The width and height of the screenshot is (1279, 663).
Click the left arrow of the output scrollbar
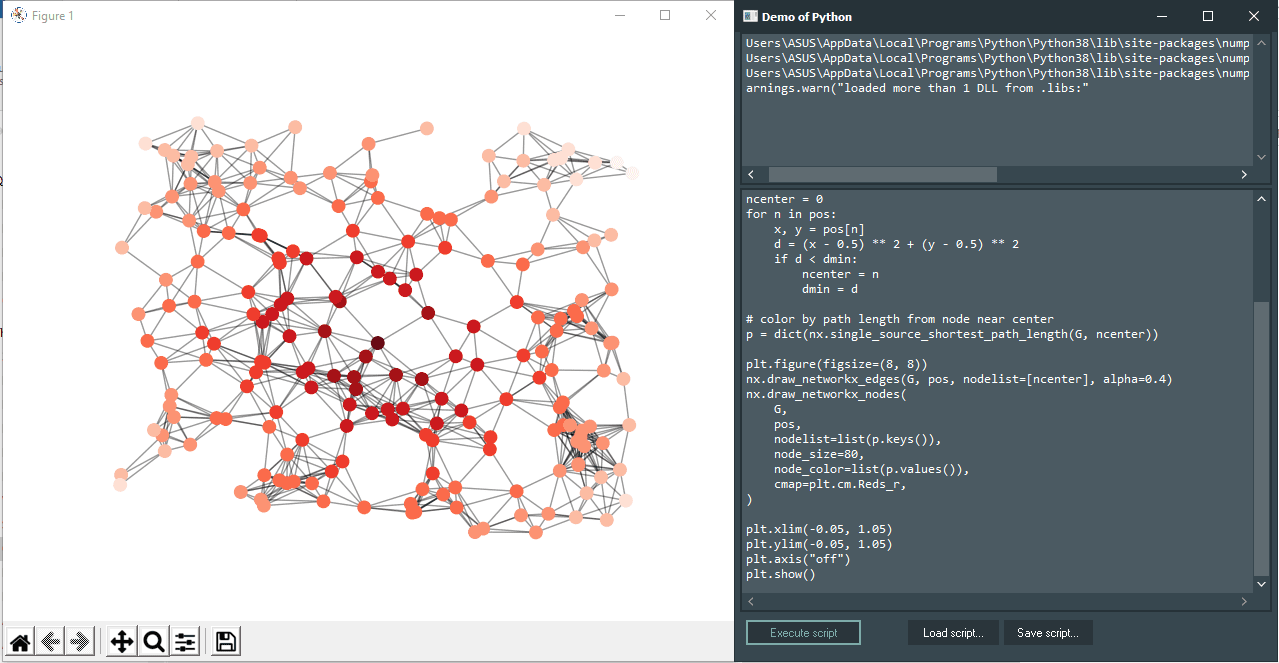tap(752, 174)
